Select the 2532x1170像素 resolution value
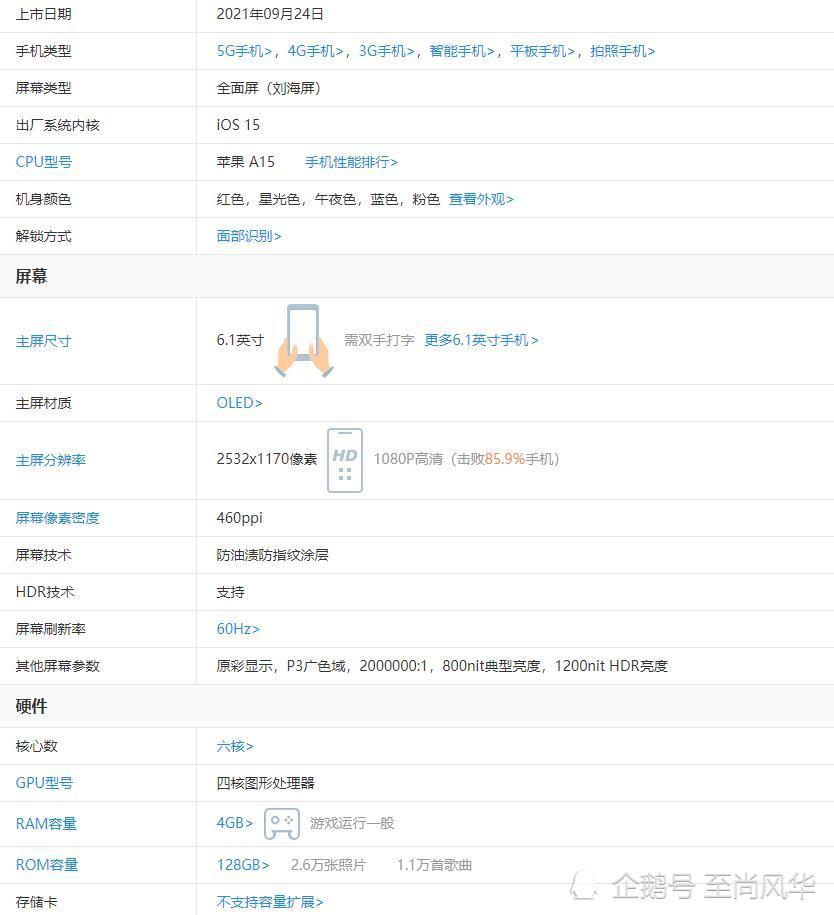 (267, 459)
